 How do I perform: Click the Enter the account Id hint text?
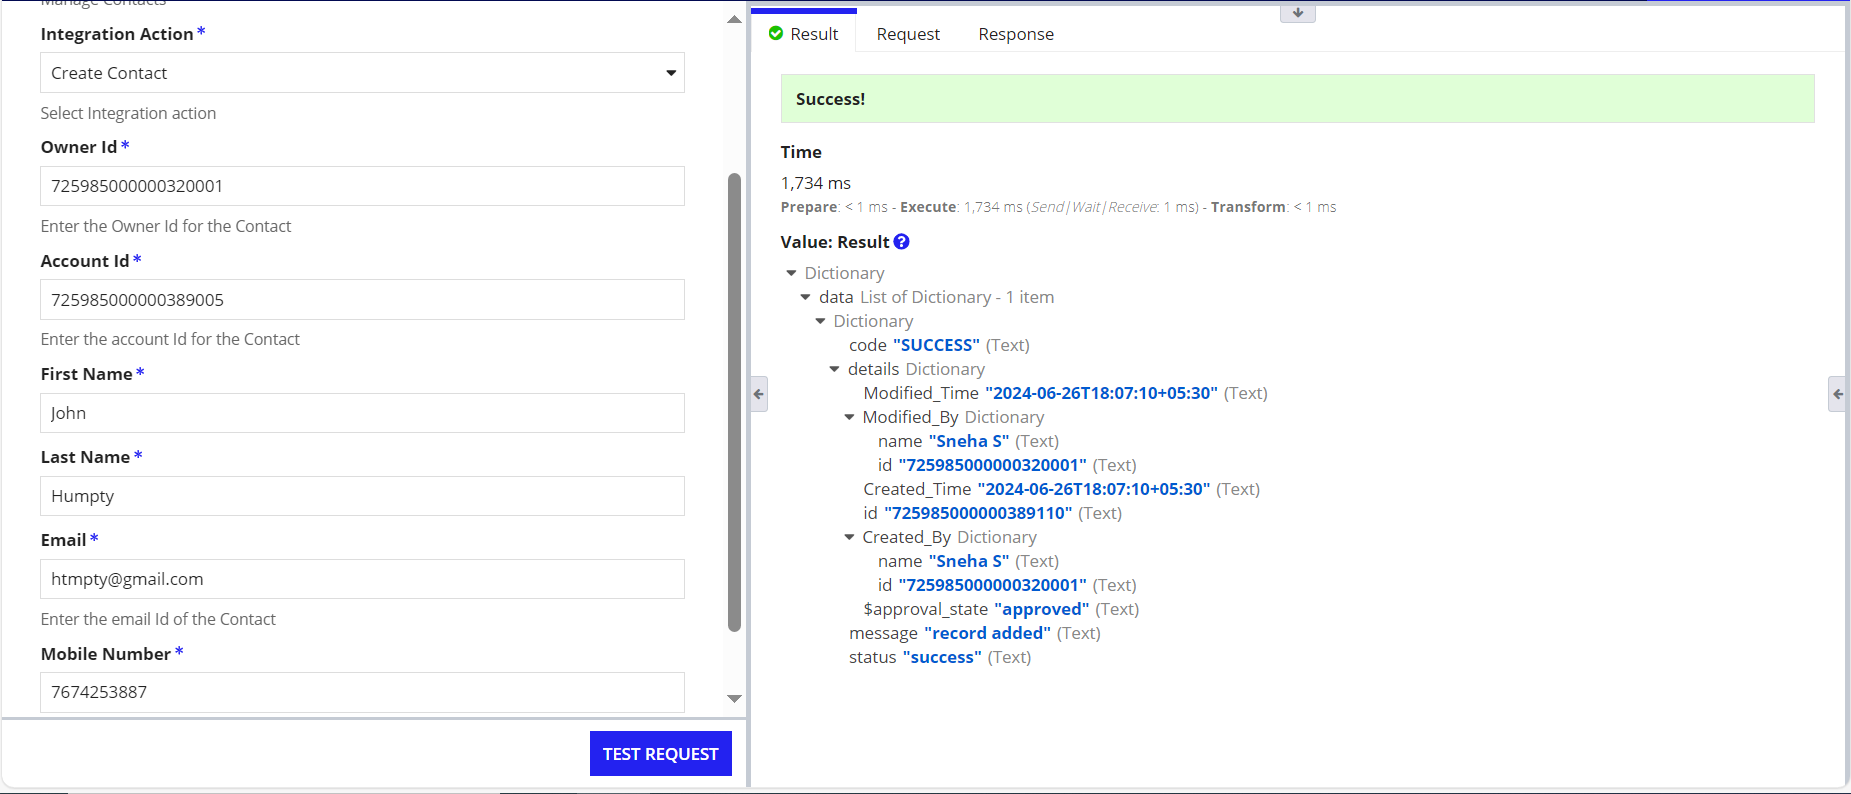[170, 339]
